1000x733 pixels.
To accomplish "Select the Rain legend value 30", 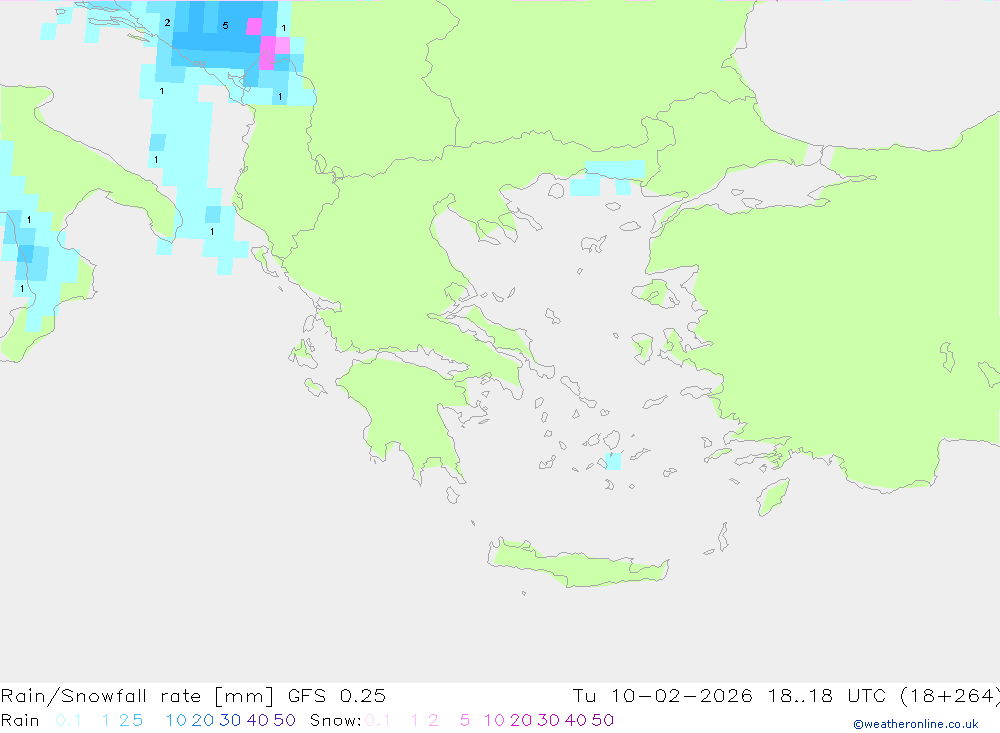I will 230,720.
